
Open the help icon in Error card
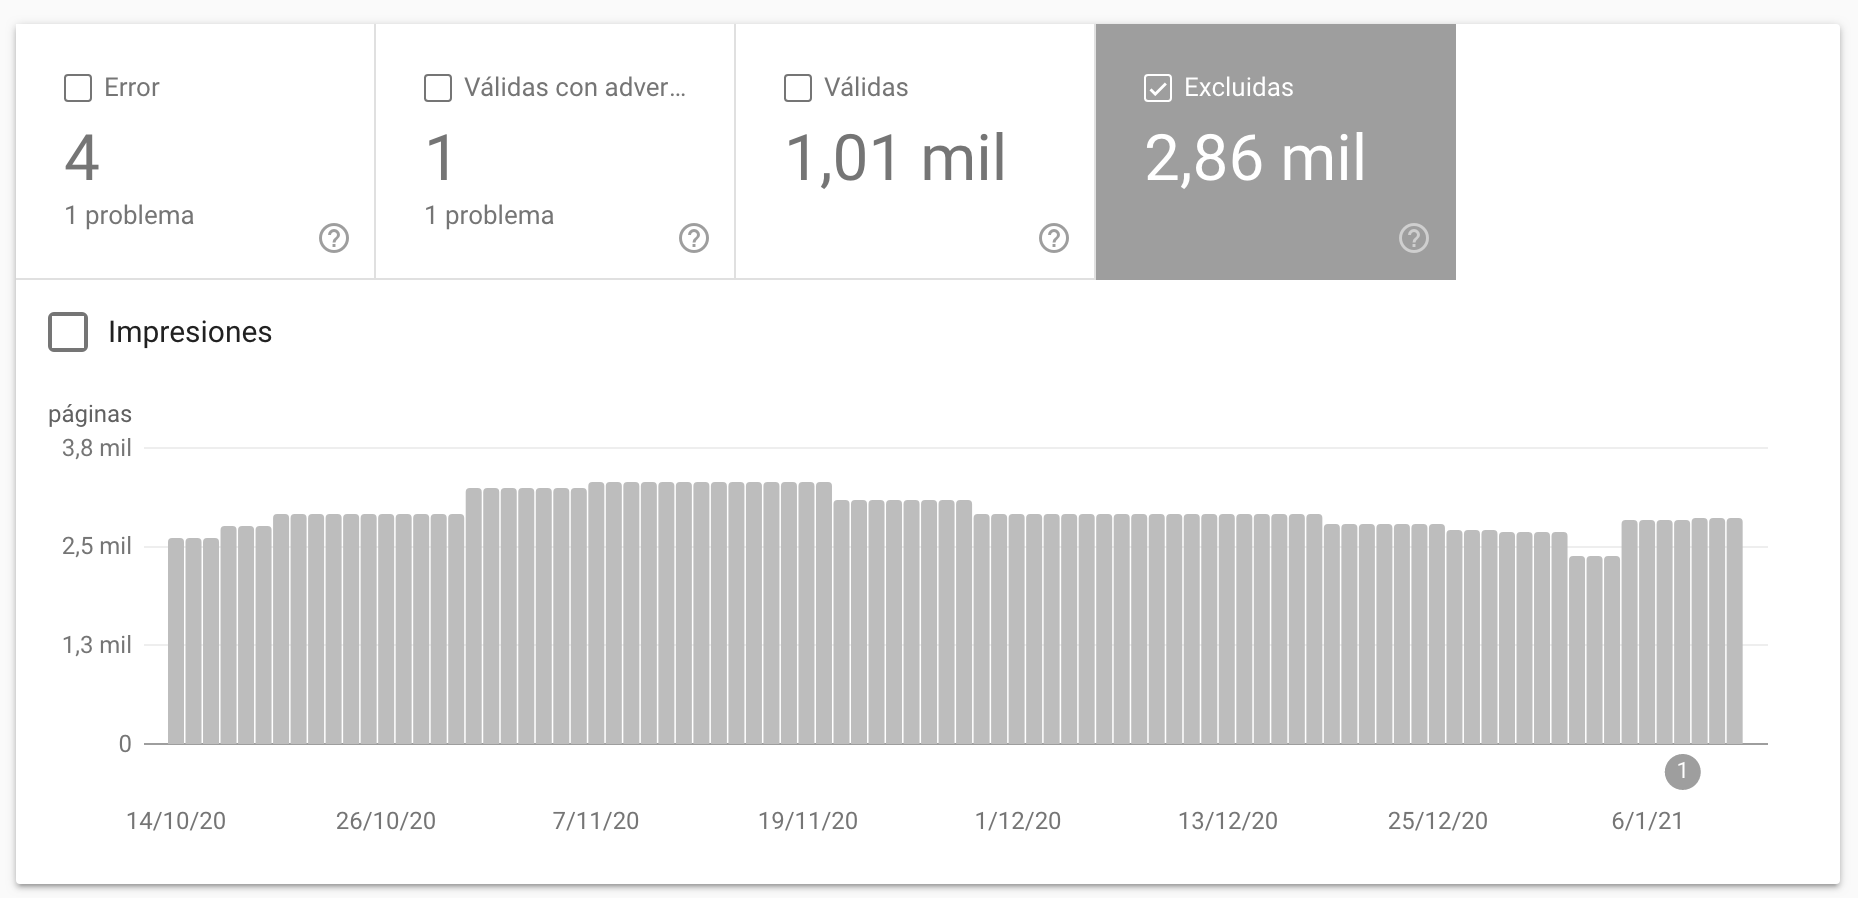334,238
